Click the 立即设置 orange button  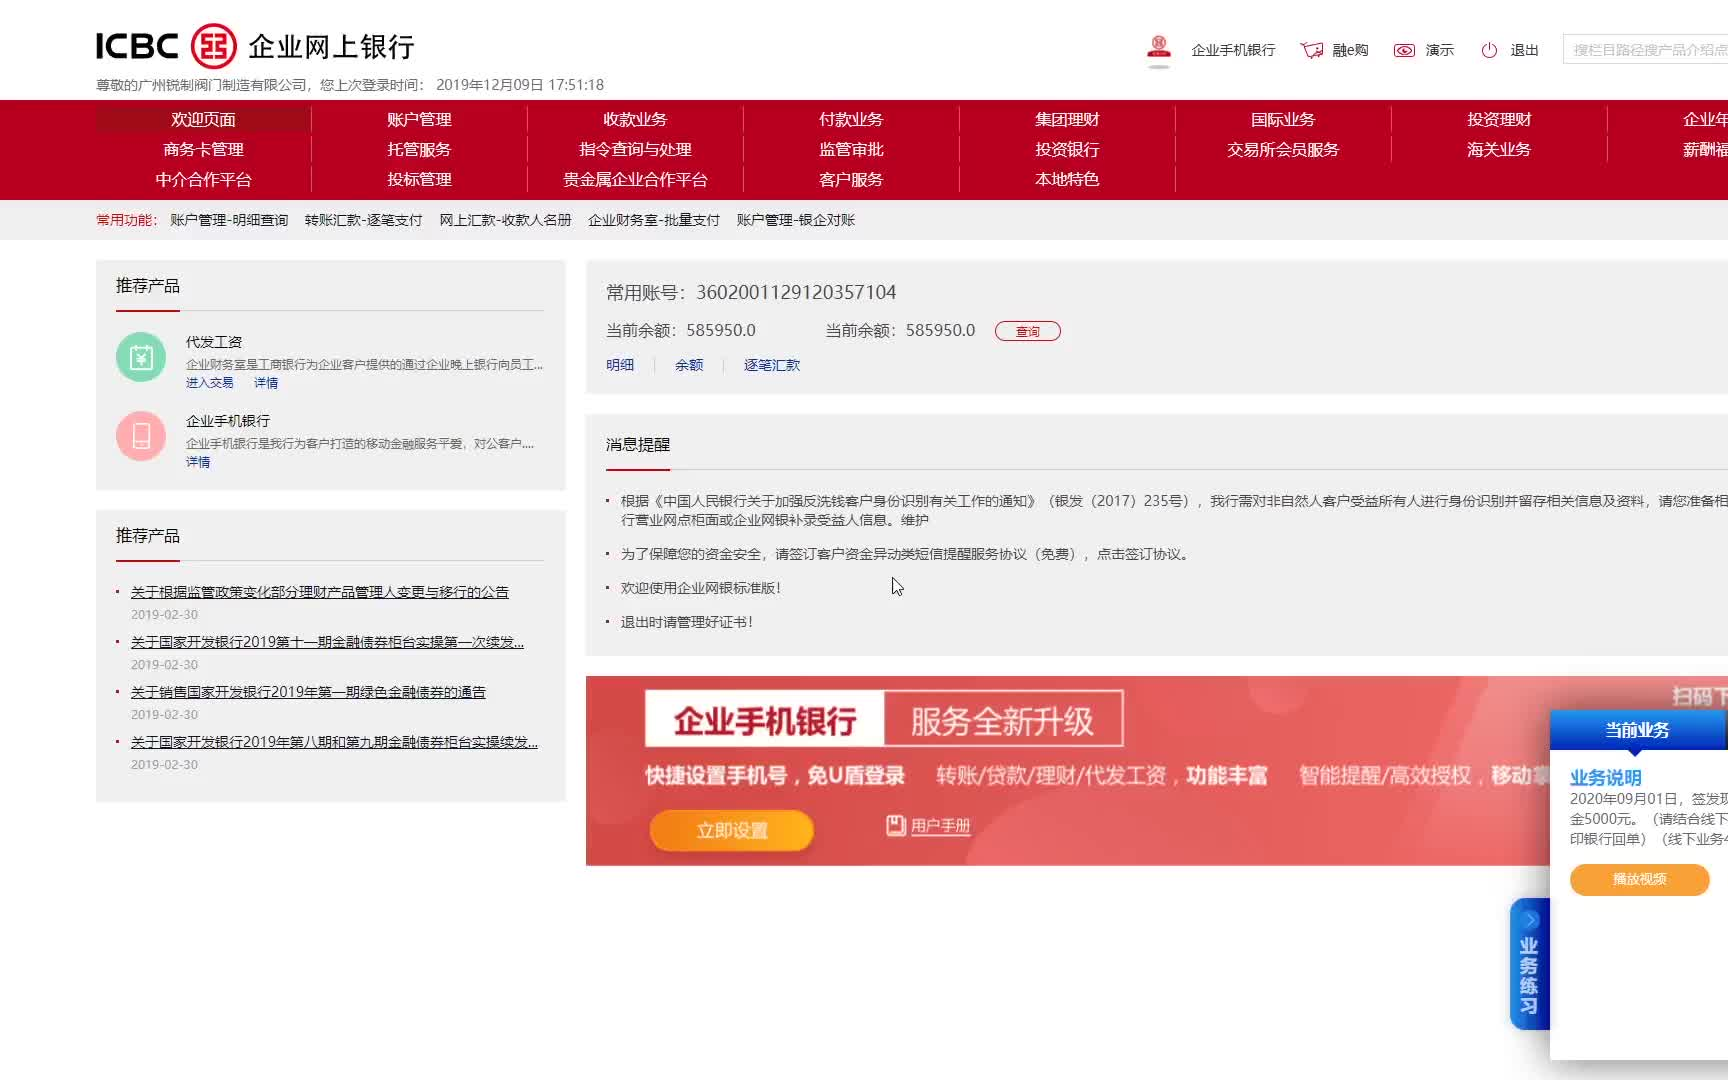click(732, 830)
